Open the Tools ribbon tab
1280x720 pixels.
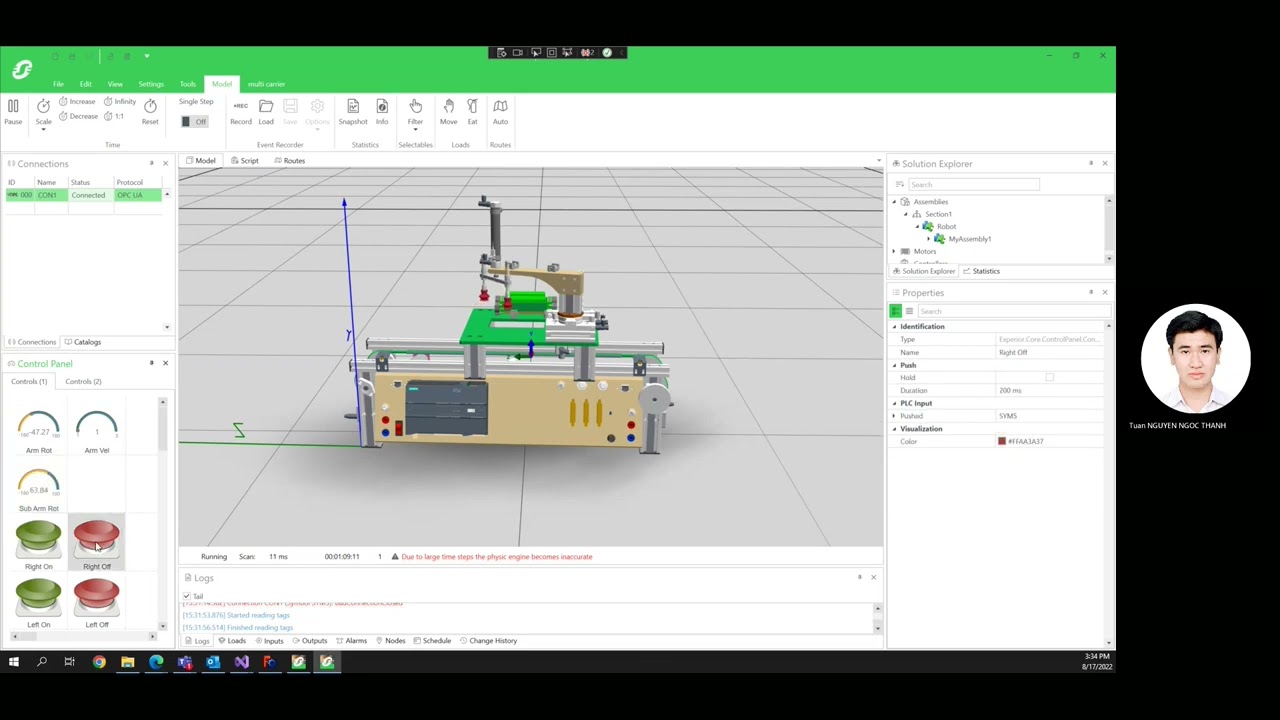coord(188,84)
